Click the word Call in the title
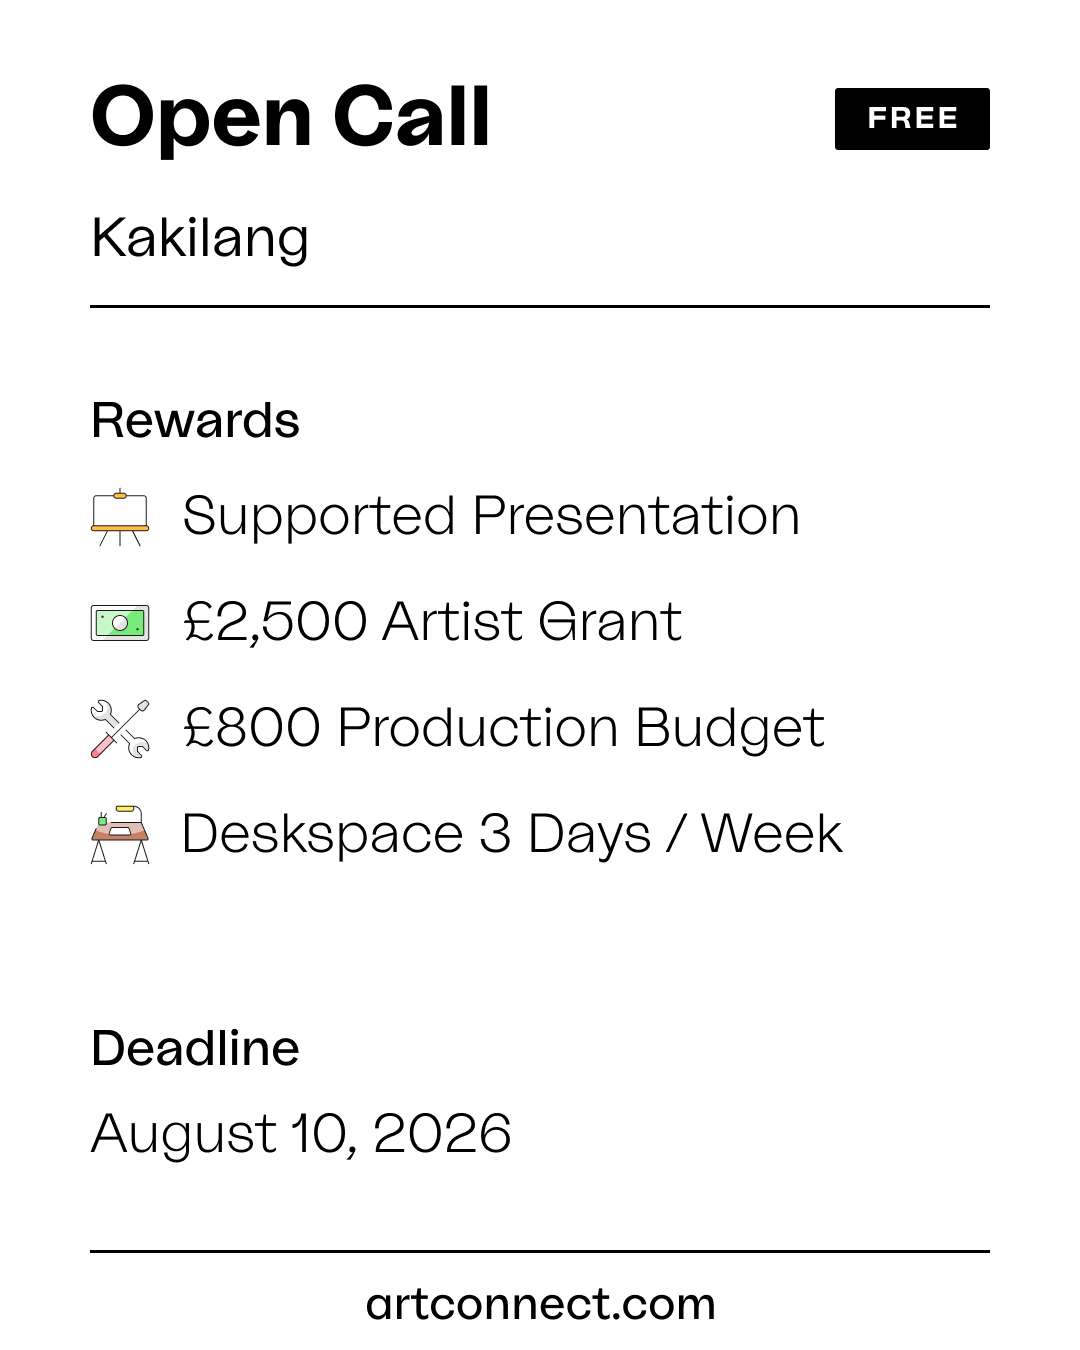 411,116
